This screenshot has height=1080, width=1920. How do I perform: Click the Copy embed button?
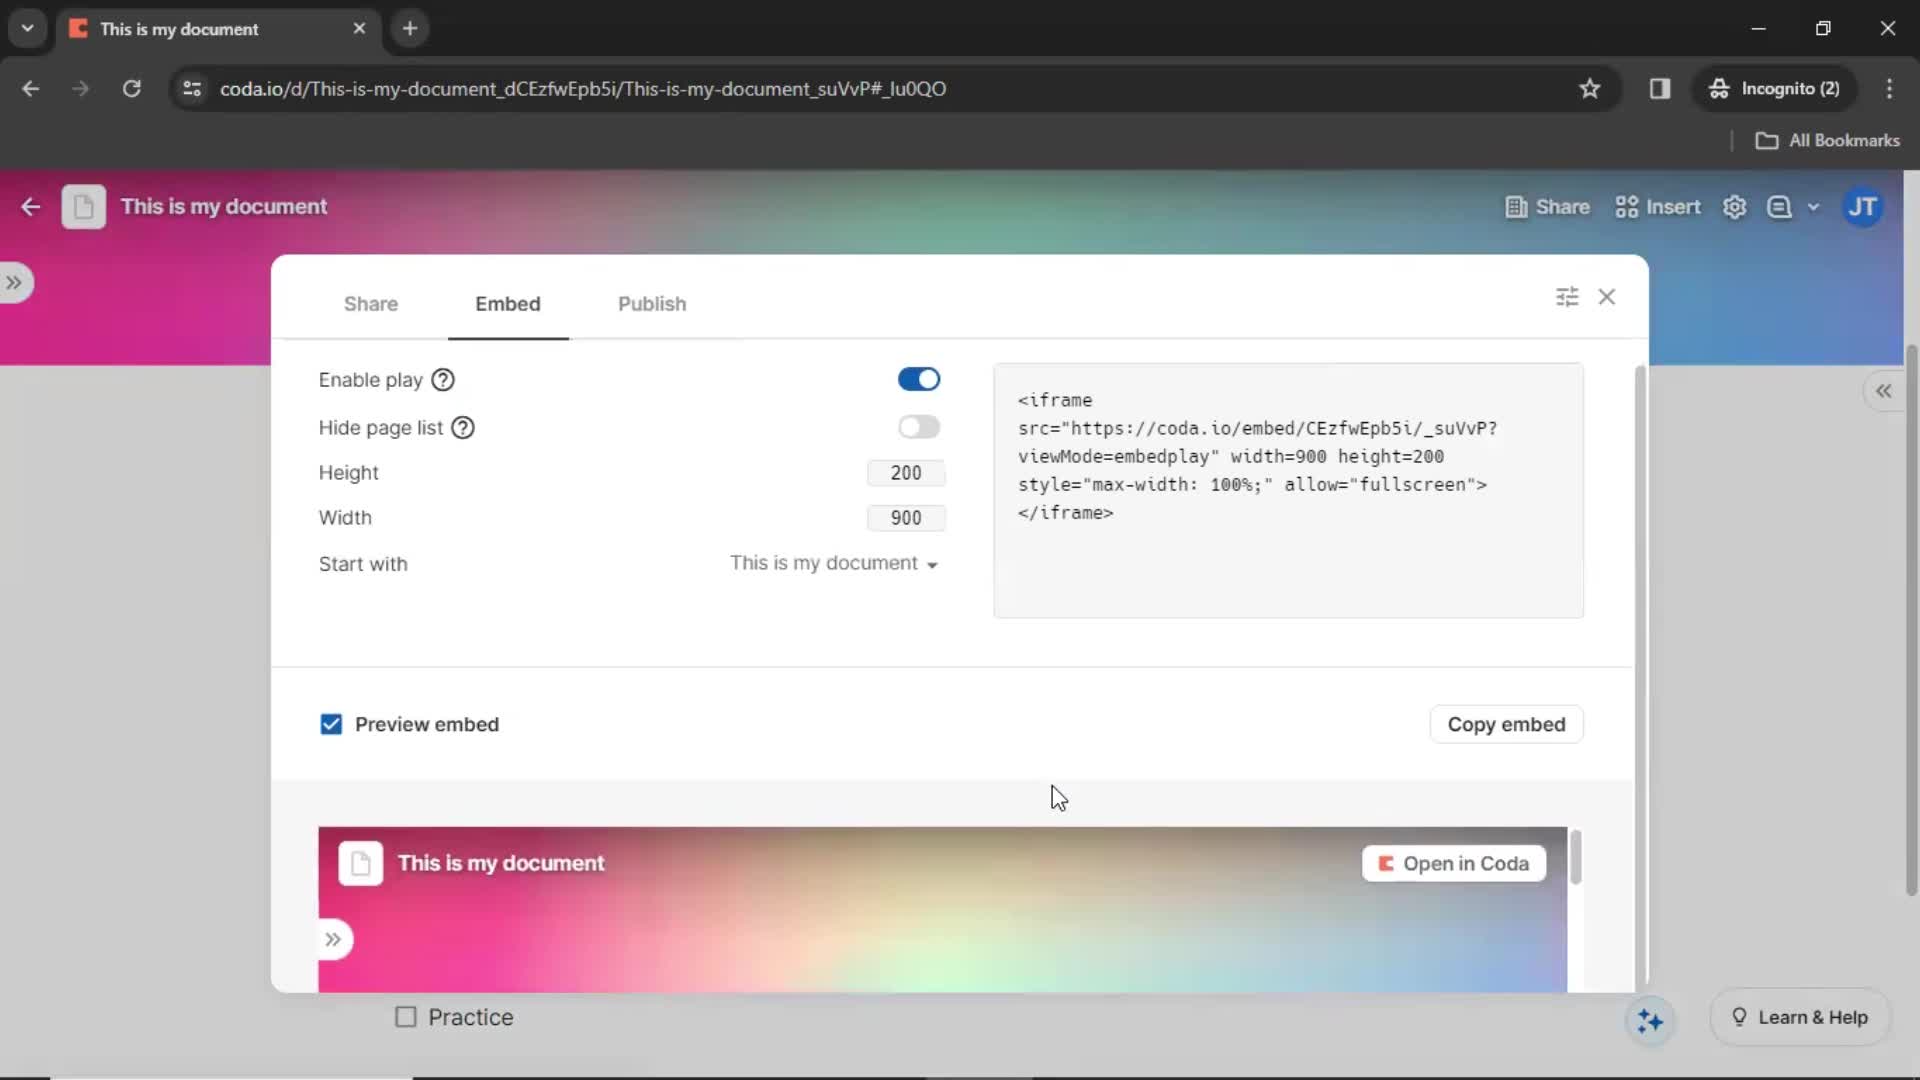click(x=1507, y=724)
